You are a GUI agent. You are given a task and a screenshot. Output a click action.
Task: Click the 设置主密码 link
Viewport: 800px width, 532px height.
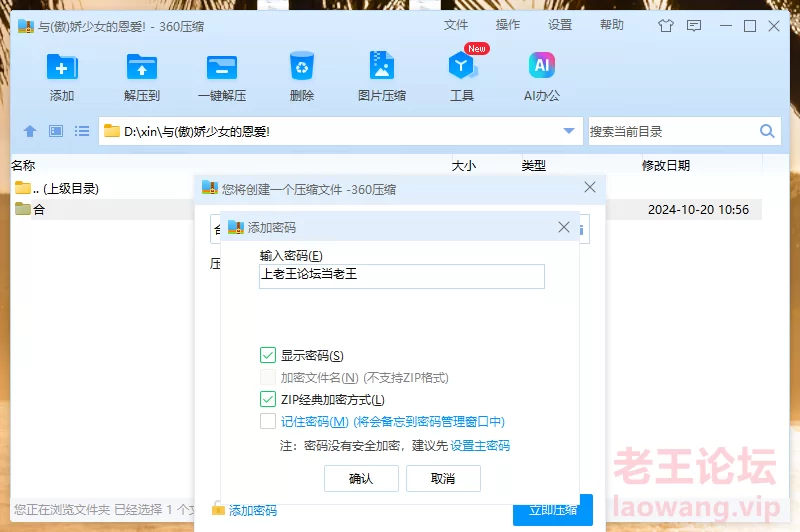click(480, 446)
